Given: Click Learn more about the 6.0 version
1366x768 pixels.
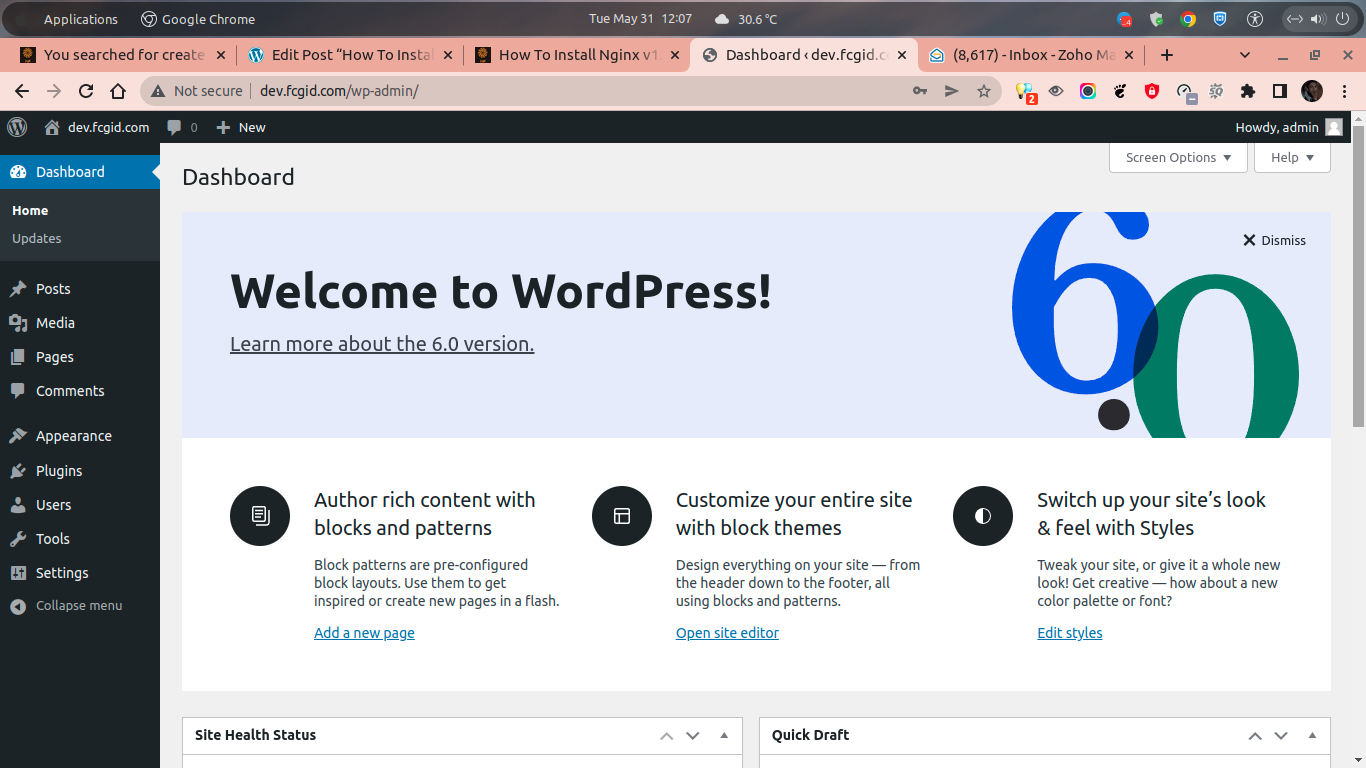Looking at the screenshot, I should click(382, 344).
